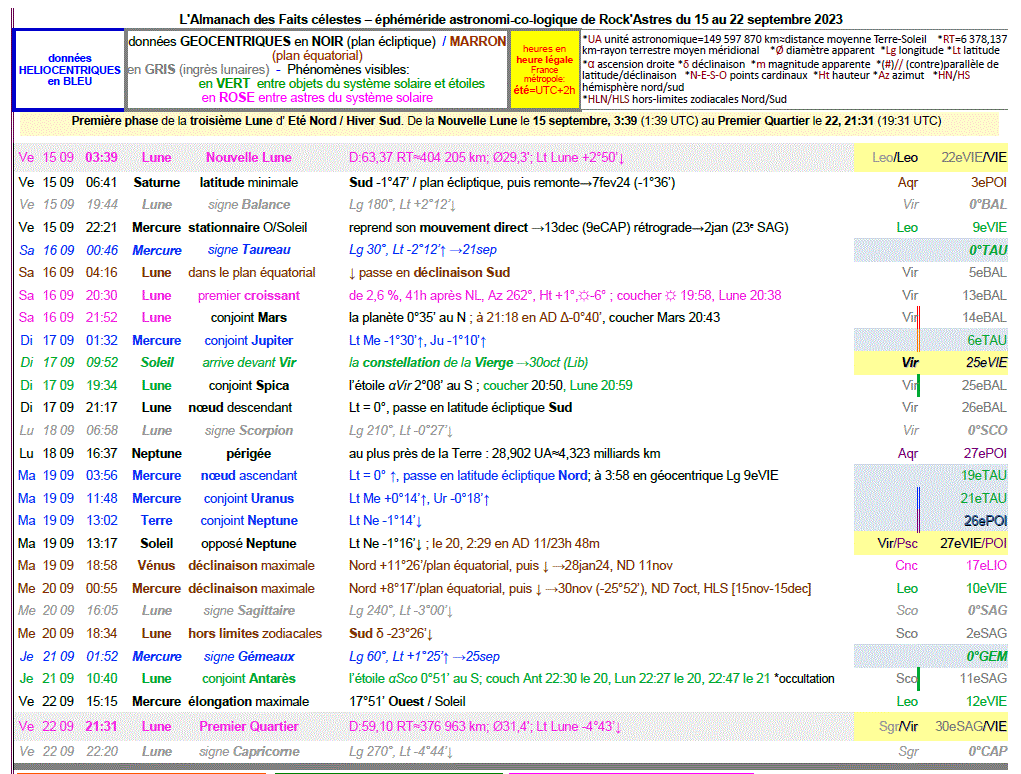Click 'conjoint Jupiter' in blue
This screenshot has width=1021, height=774.
[x=249, y=340]
